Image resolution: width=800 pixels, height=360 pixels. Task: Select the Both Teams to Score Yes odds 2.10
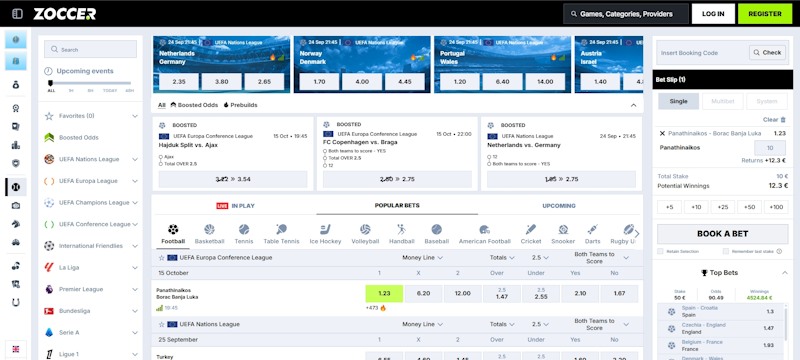[580, 294]
